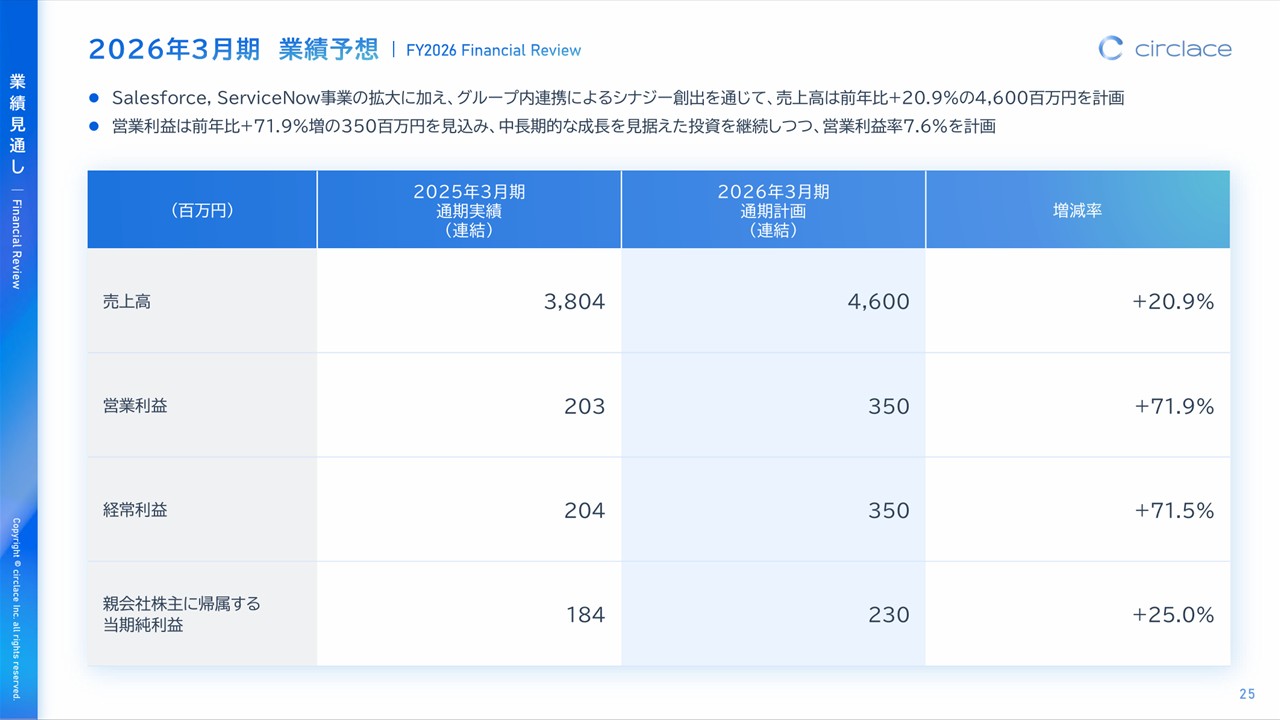
Task: Click the FY2026 Financial Review subtitle
Action: click(x=493, y=50)
